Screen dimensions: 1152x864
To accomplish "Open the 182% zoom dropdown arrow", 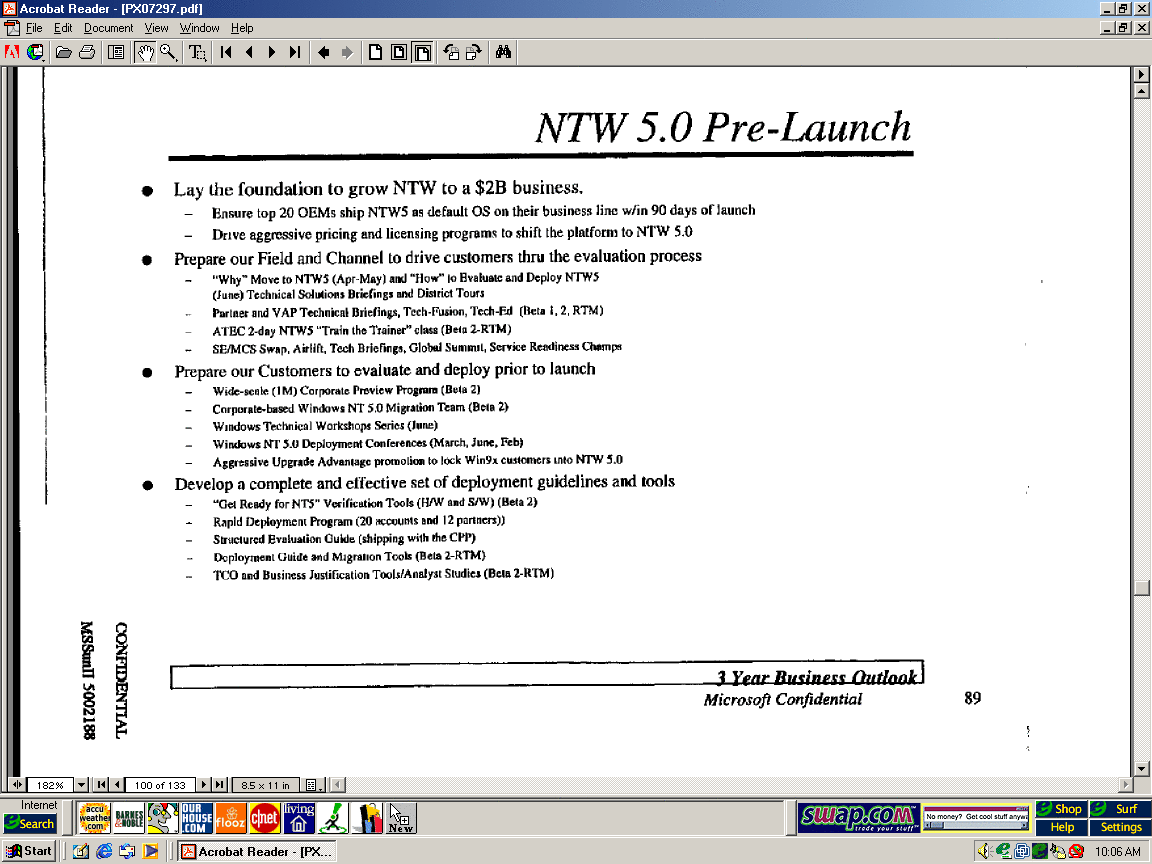I will (82, 785).
